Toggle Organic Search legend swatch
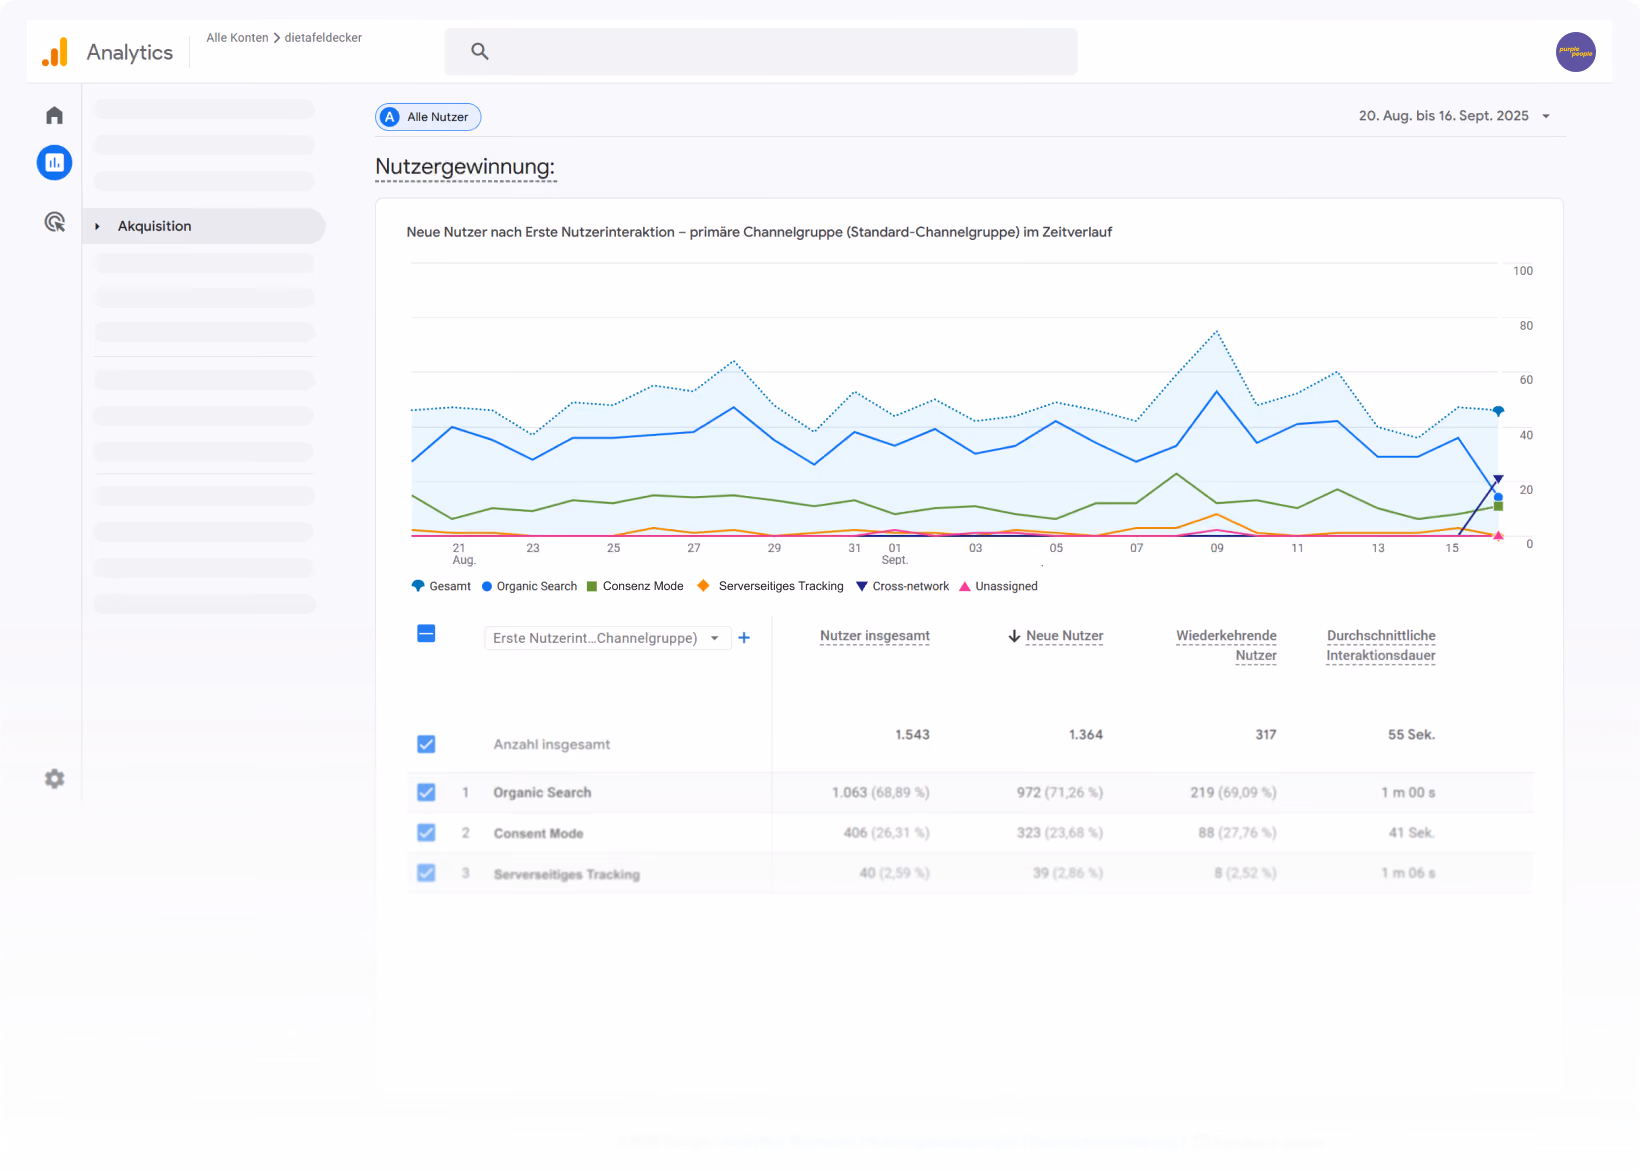1640x1172 pixels. coord(487,587)
